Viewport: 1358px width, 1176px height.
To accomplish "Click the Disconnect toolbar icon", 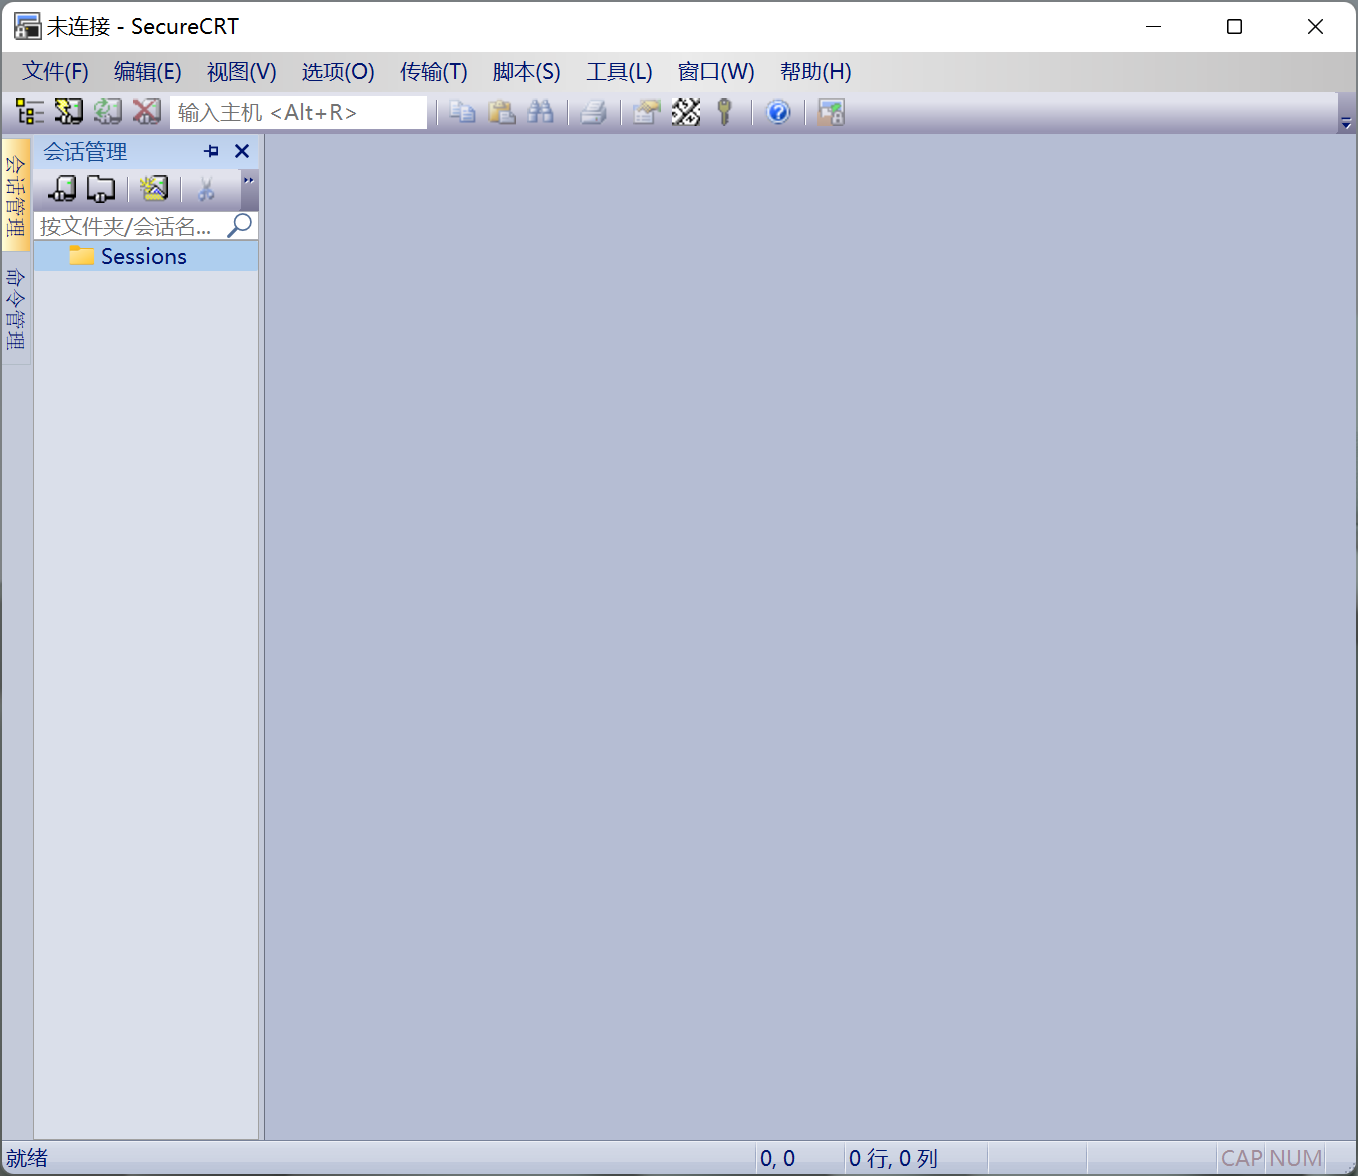I will 146,112.
